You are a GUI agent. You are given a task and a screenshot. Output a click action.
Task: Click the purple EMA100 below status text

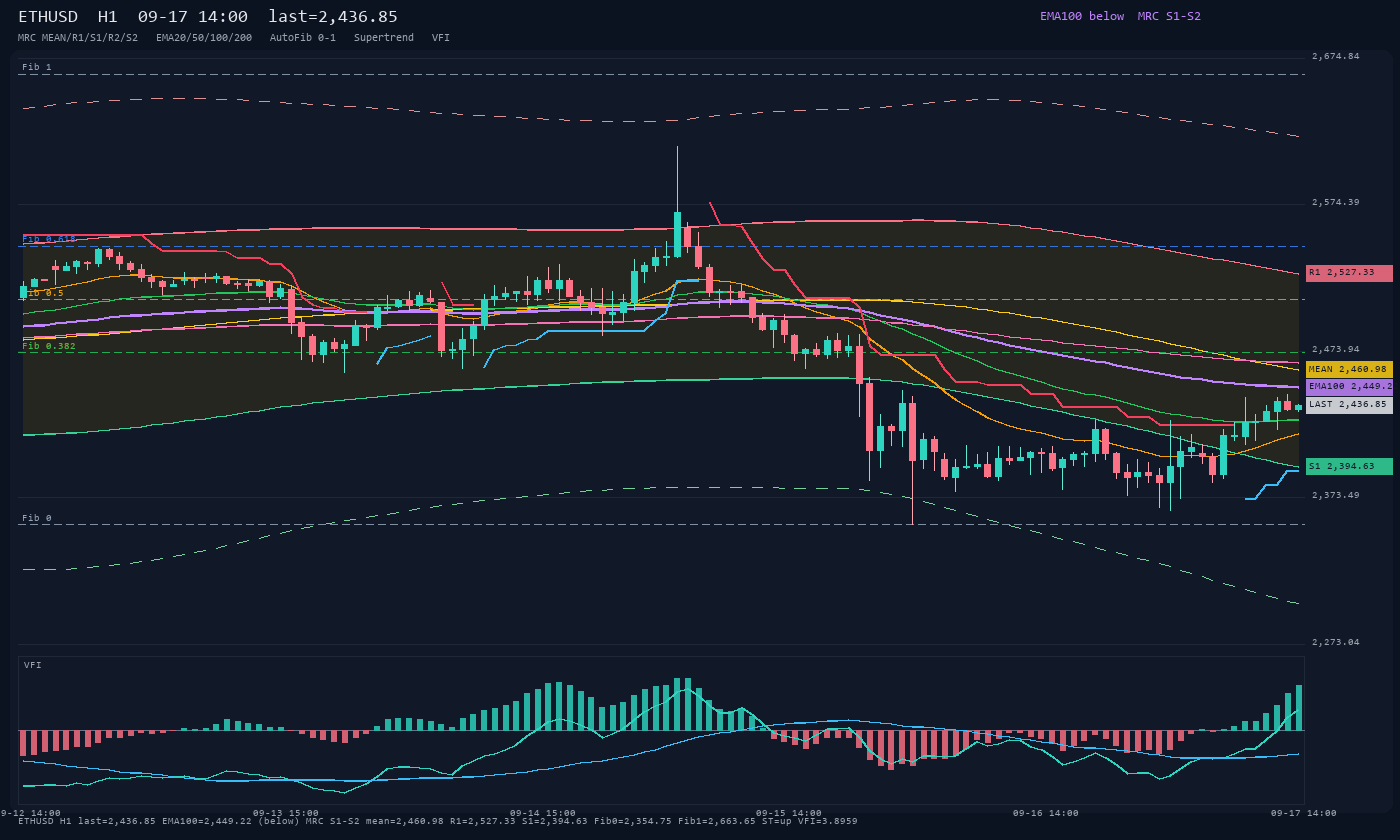[x=1082, y=16]
